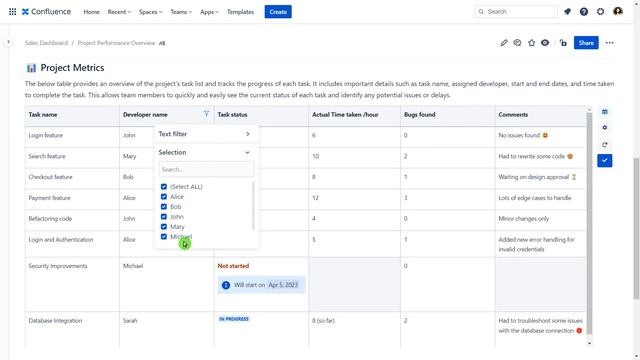Uncheck the Alice checkbox

click(x=164, y=197)
